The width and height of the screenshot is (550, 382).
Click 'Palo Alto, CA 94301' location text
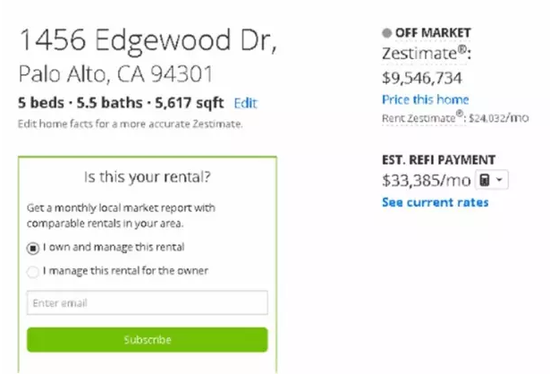pos(116,74)
